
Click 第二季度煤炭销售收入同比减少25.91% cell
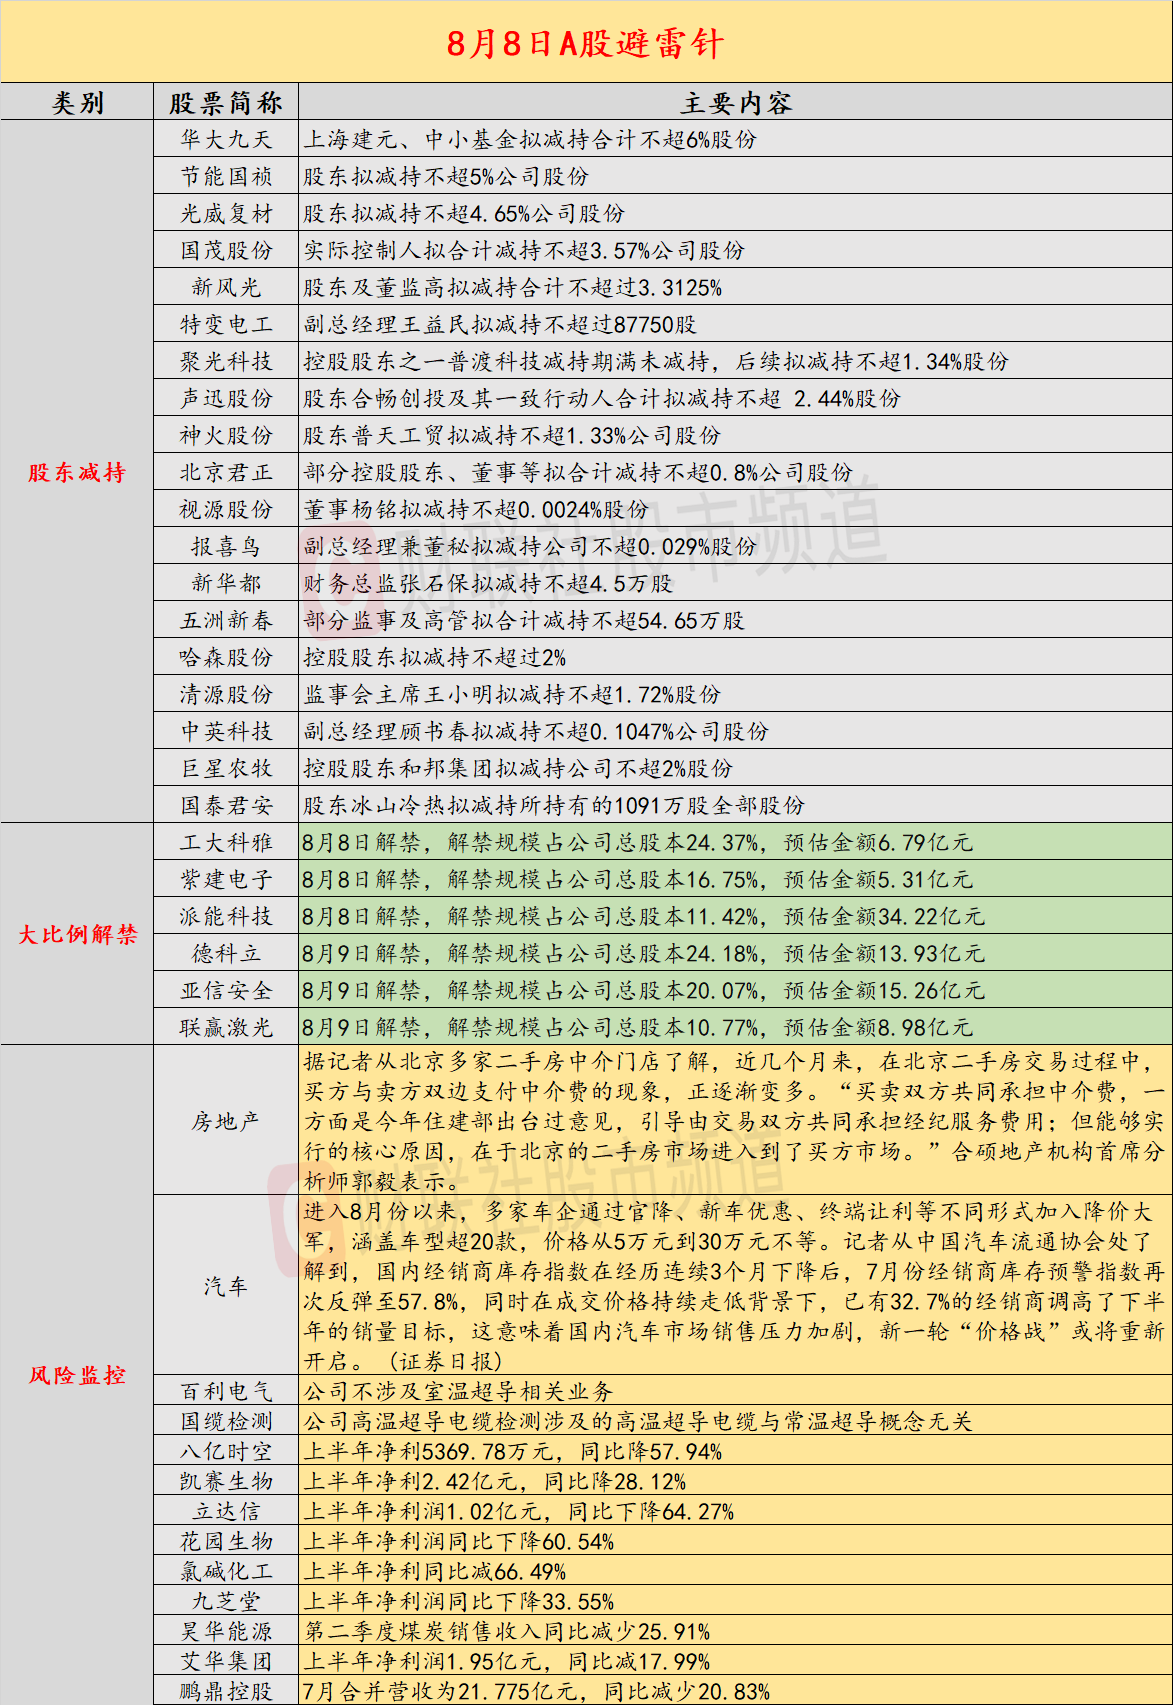(x=735, y=1631)
